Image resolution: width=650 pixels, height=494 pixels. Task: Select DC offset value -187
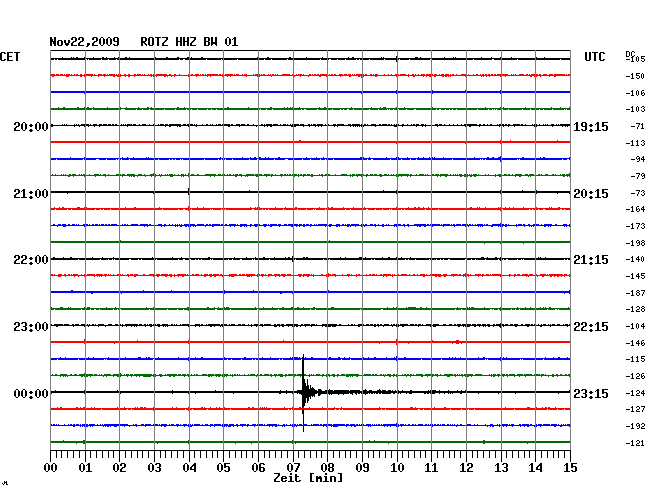click(635, 293)
